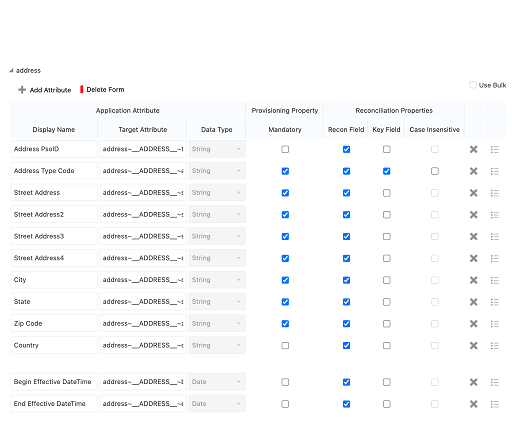
Task: Enable Mandatory checkbox for Address PsoID
Action: click(x=285, y=149)
